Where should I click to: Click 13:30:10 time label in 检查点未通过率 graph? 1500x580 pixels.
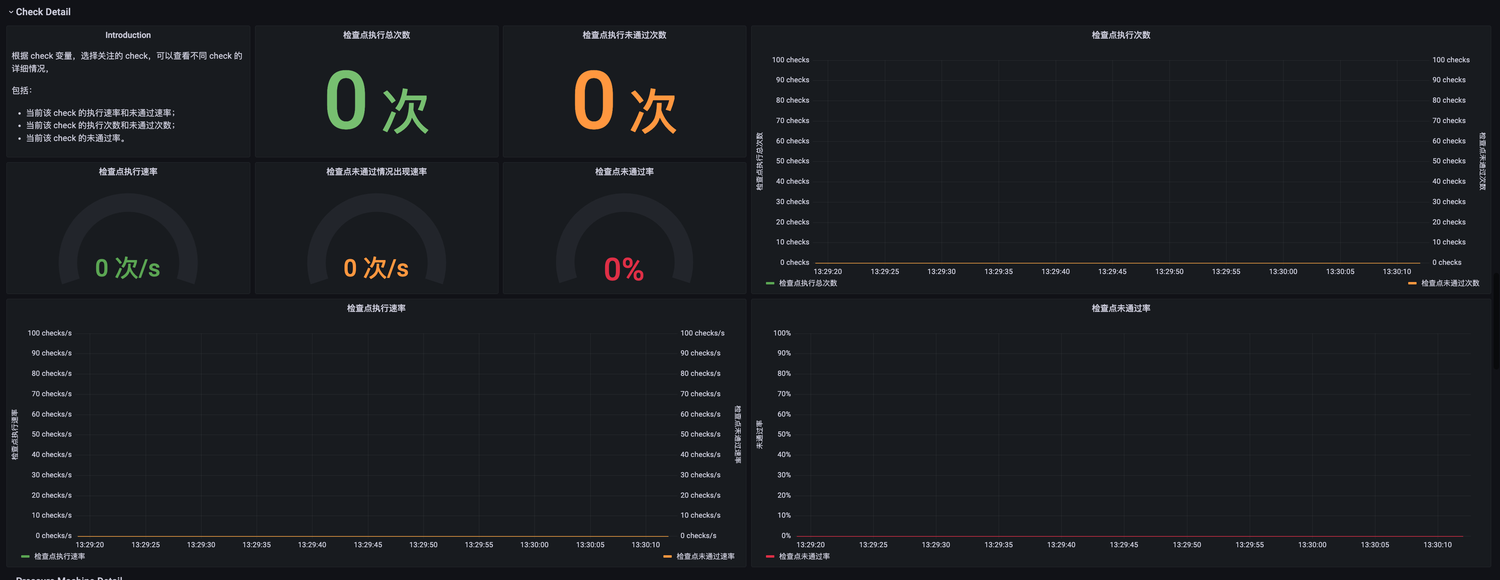coord(1438,545)
